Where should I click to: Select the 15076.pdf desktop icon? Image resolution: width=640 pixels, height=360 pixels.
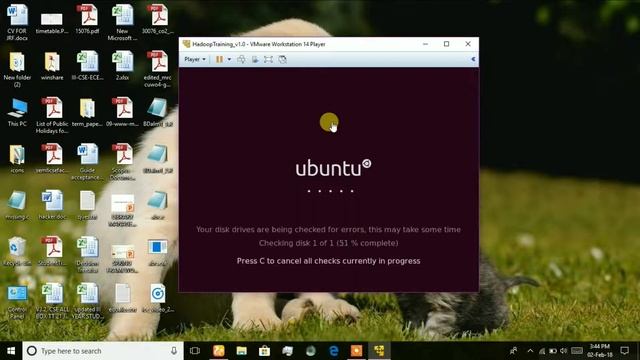click(87, 19)
